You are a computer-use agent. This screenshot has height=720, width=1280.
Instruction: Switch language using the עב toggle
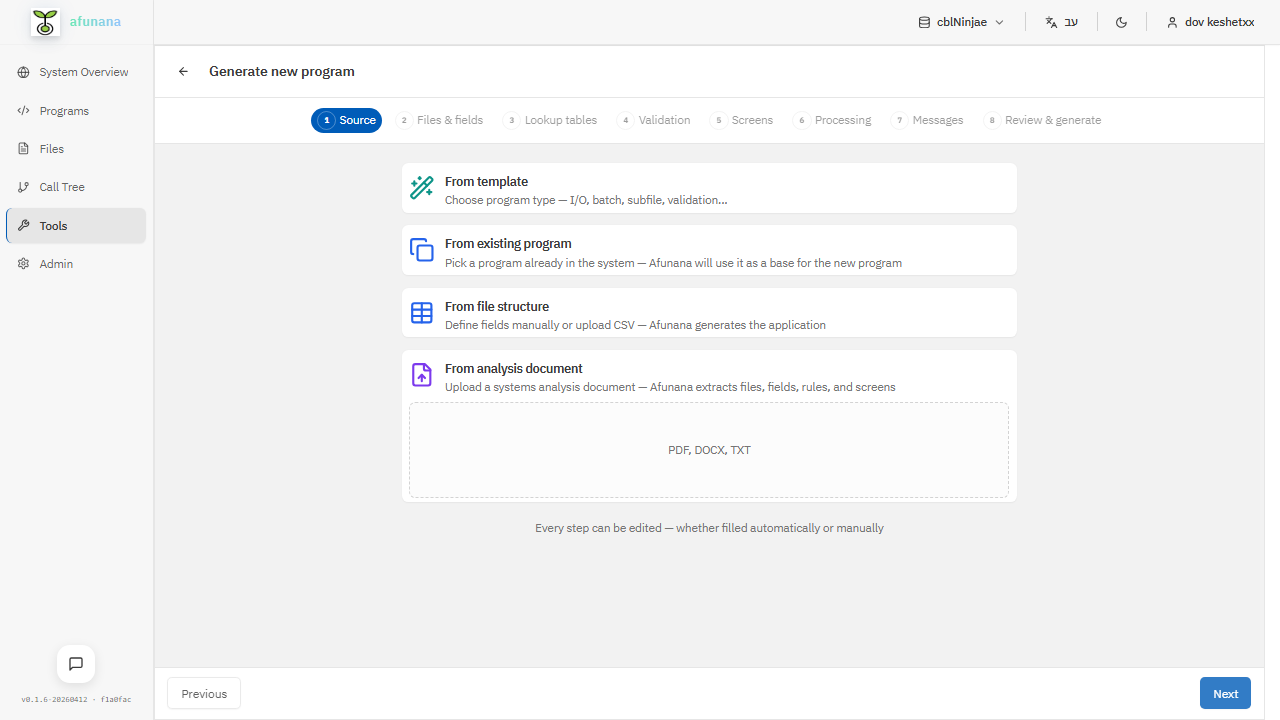click(x=1061, y=21)
